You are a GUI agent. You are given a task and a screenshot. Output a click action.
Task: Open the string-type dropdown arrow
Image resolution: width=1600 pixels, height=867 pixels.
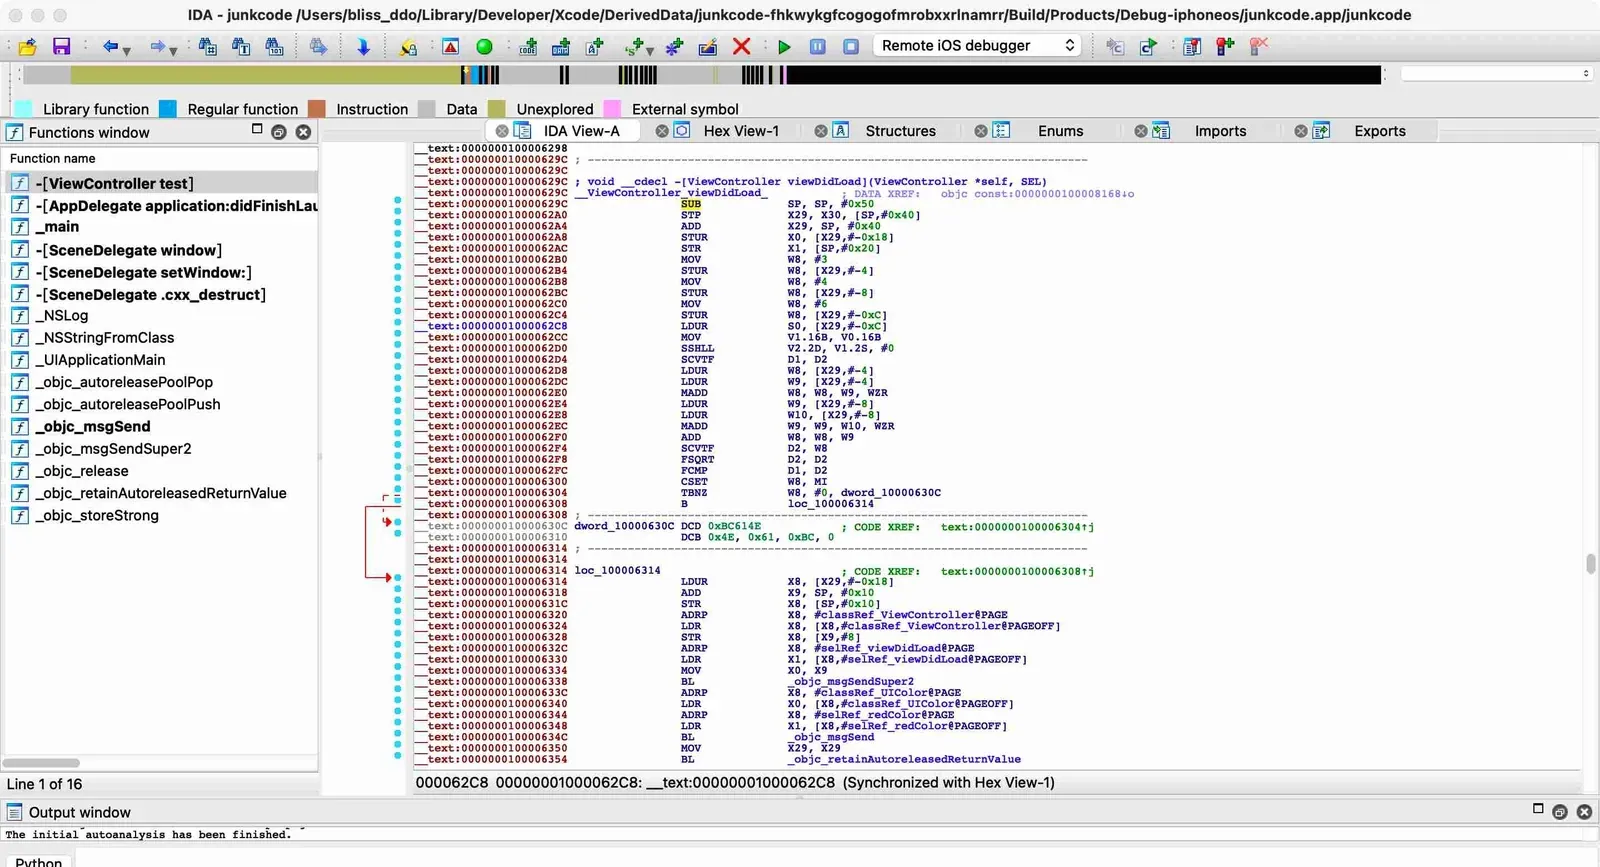pyautogui.click(x=650, y=50)
